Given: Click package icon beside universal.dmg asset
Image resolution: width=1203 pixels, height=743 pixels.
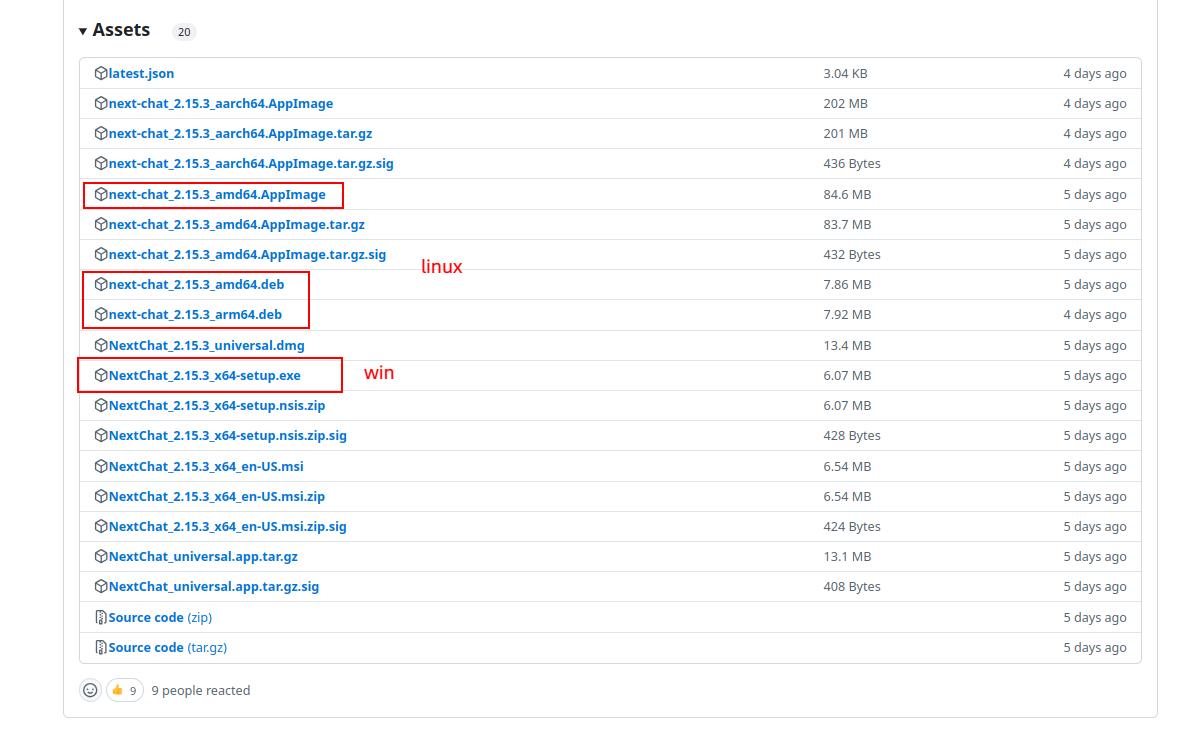Looking at the screenshot, I should click(x=101, y=345).
